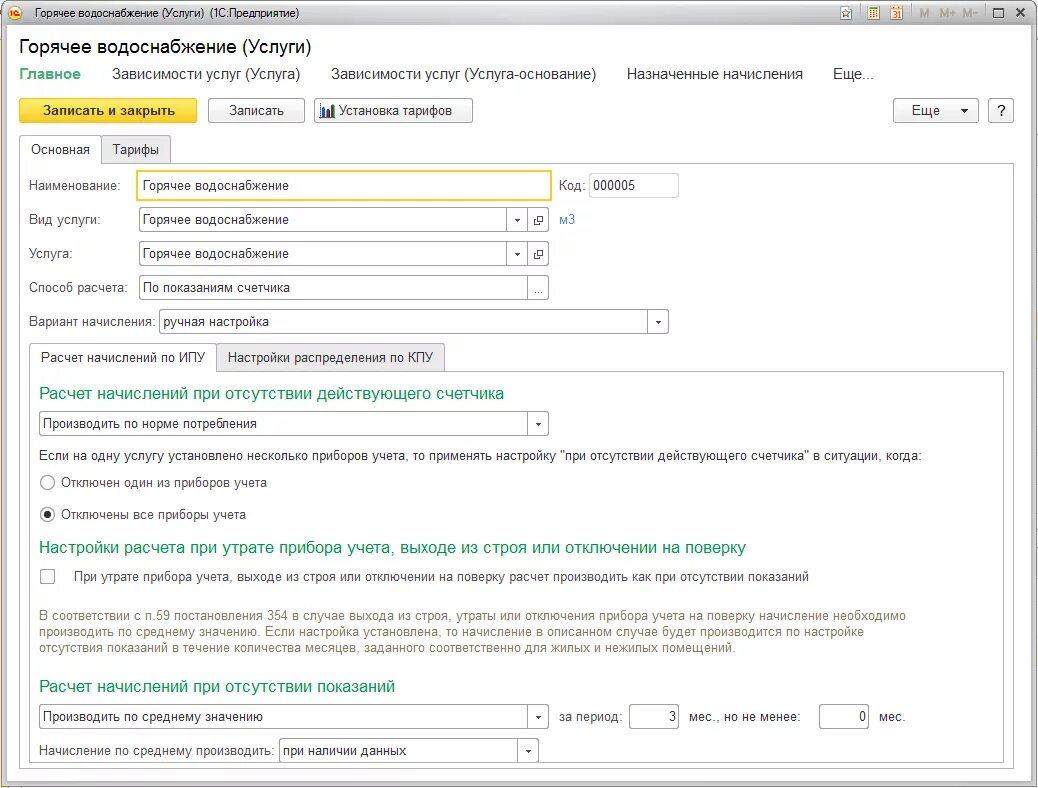Click the 1C application logo icon

15,13
